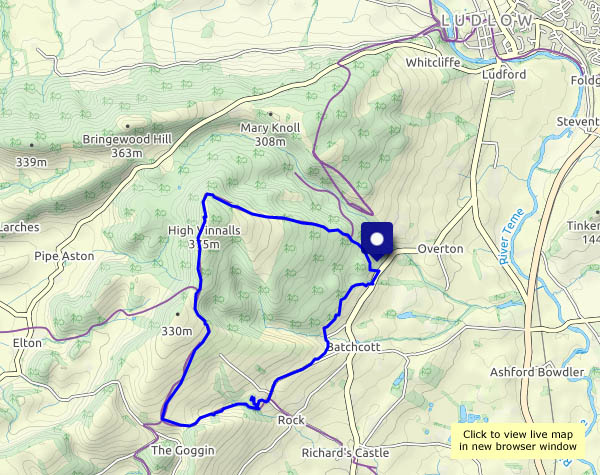Select Richard's Castle label
This screenshot has height=475, width=600.
coord(345,453)
